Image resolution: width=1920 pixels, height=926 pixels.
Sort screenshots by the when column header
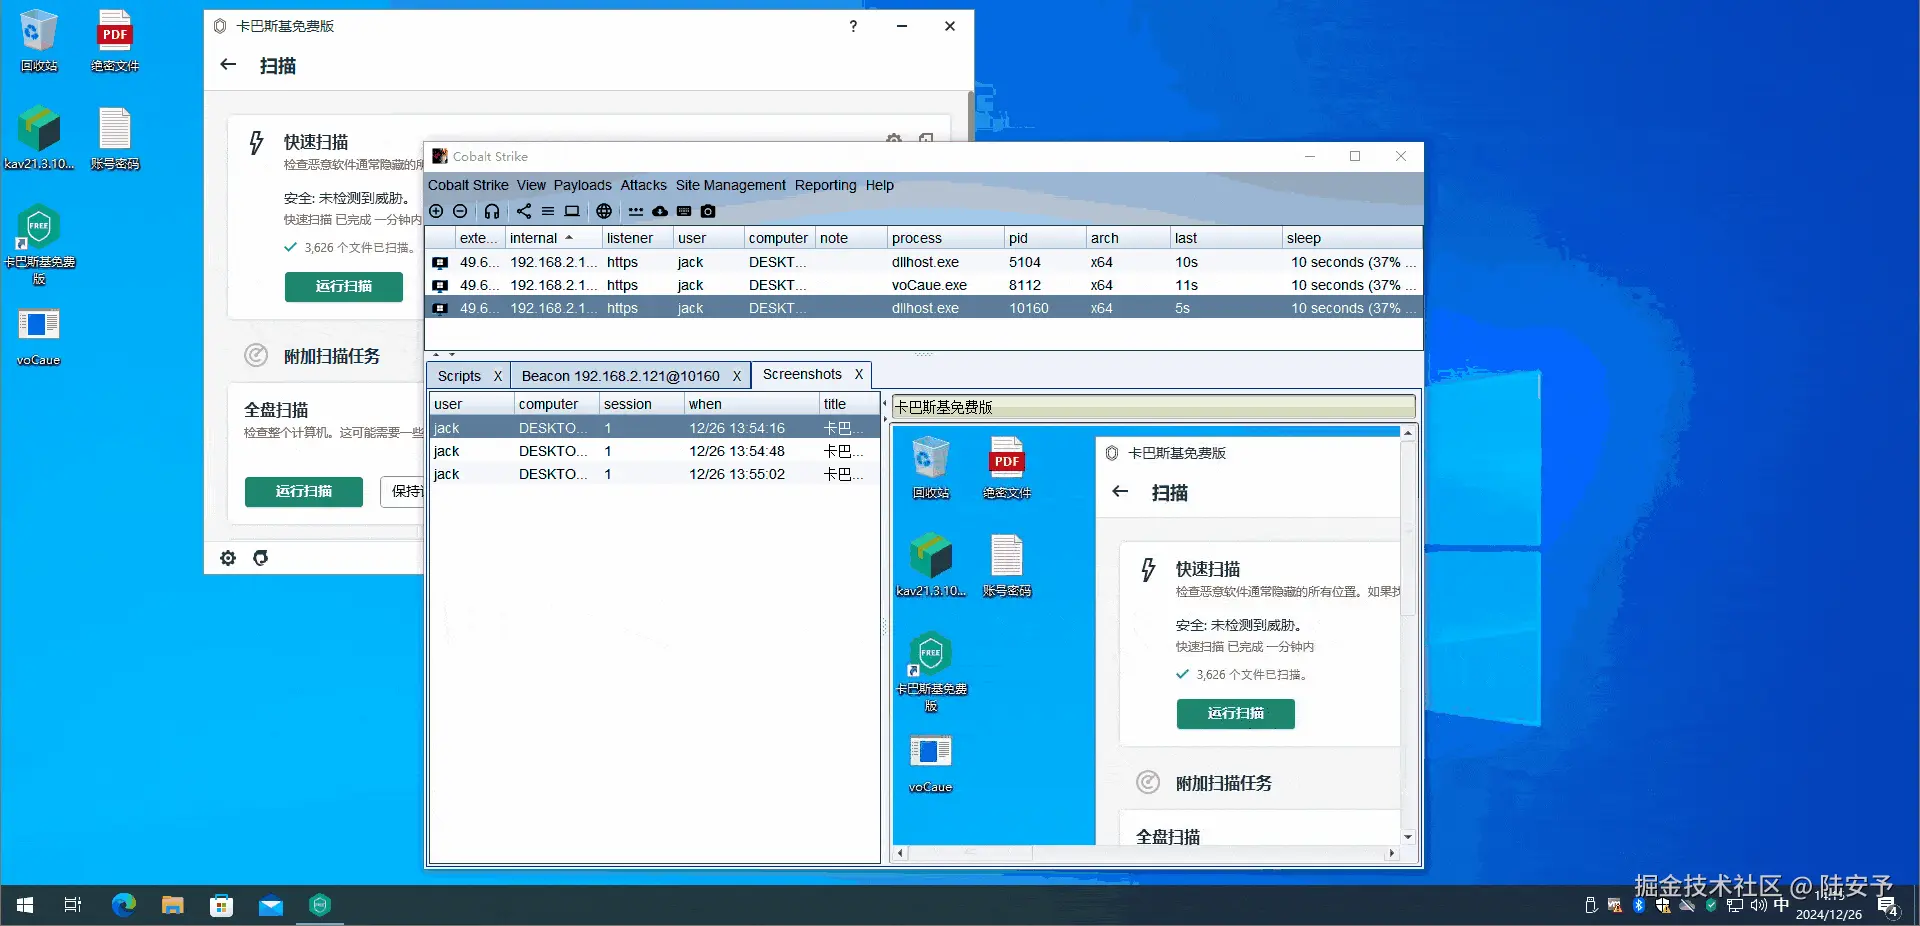pyautogui.click(x=752, y=404)
